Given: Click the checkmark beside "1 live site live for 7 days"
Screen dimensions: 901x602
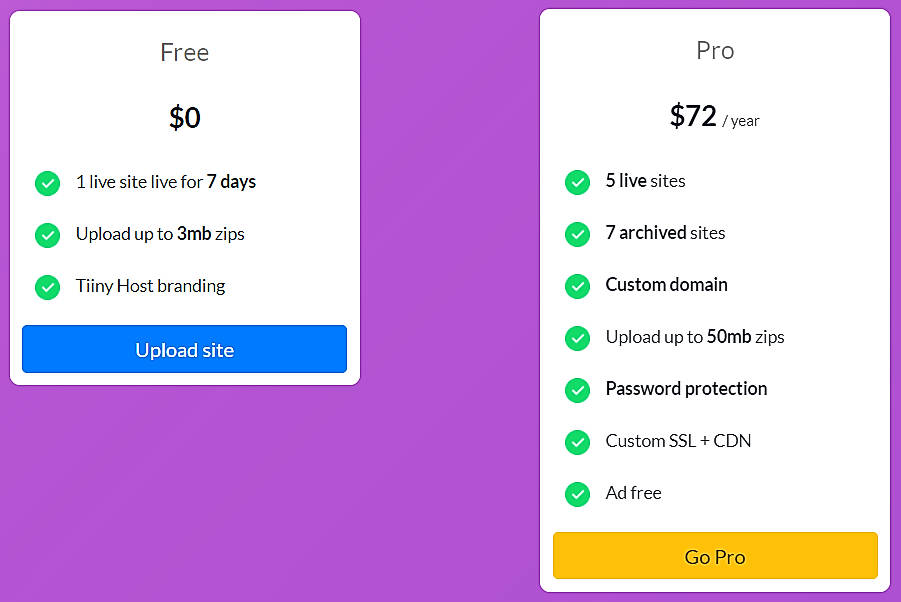Looking at the screenshot, I should point(47,184).
